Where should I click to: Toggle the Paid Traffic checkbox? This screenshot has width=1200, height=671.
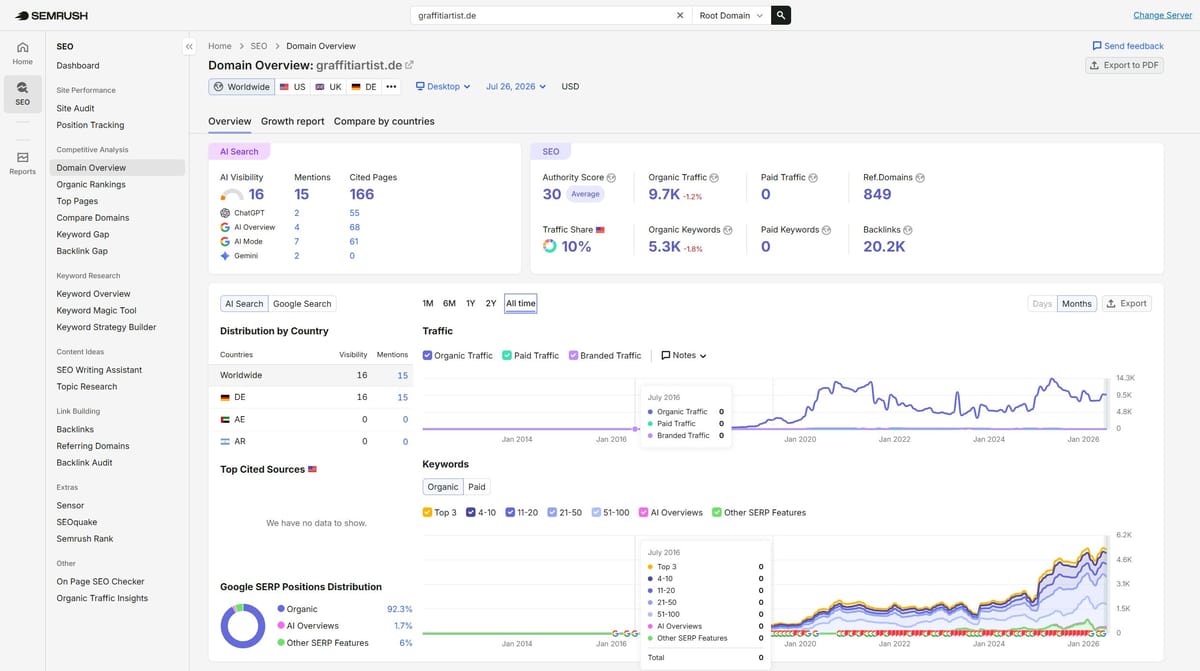[507, 355]
